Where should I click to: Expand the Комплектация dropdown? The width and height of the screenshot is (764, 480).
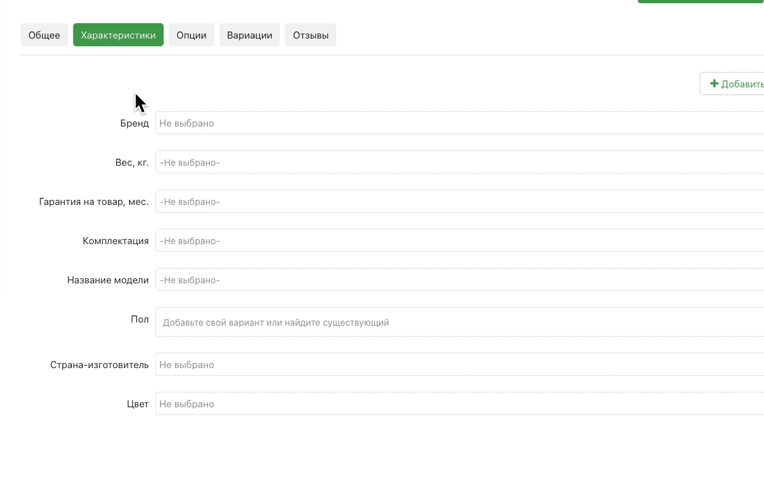pos(459,241)
